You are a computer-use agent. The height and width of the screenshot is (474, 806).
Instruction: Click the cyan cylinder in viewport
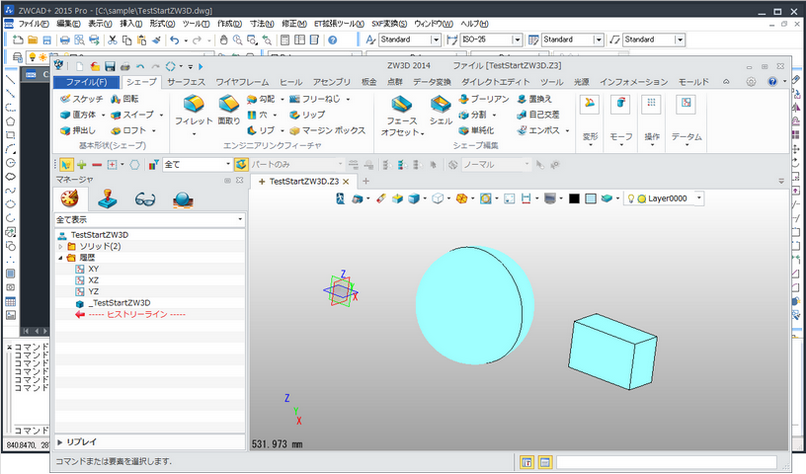[x=474, y=305]
